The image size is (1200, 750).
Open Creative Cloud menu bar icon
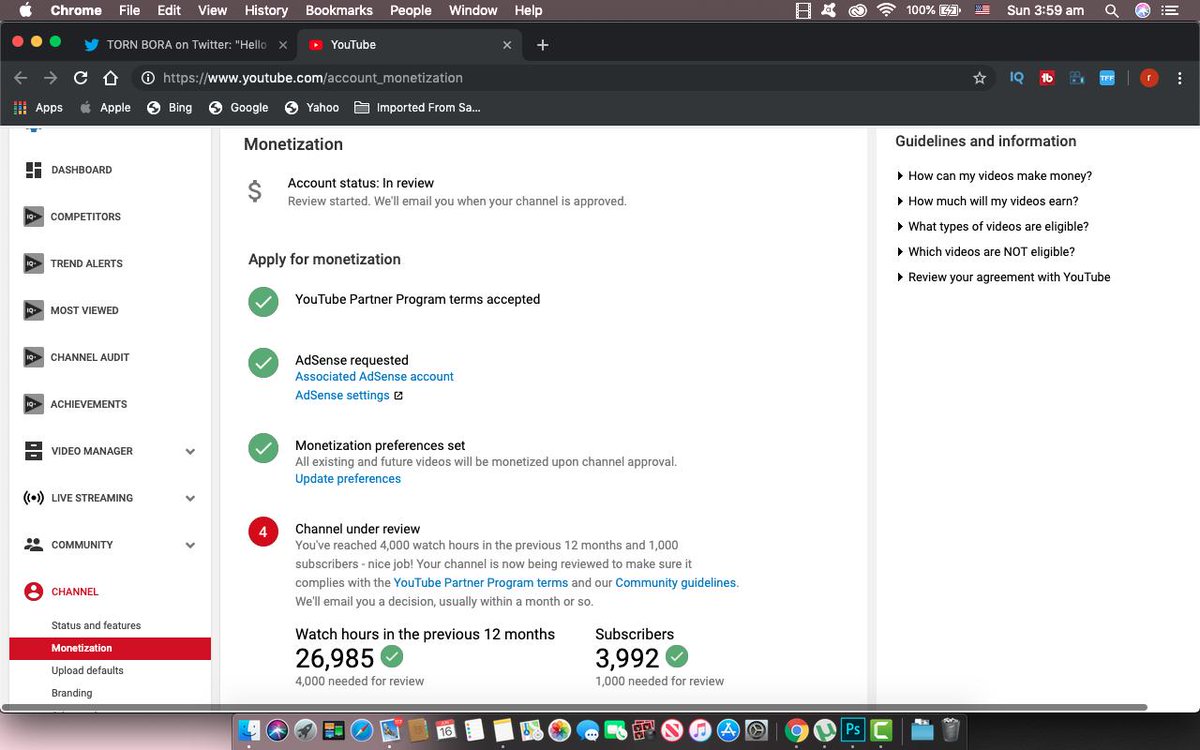(857, 10)
